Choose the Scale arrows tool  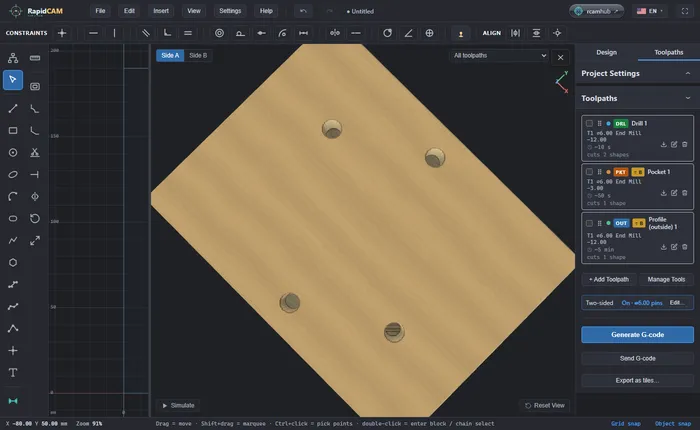[x=35, y=241]
